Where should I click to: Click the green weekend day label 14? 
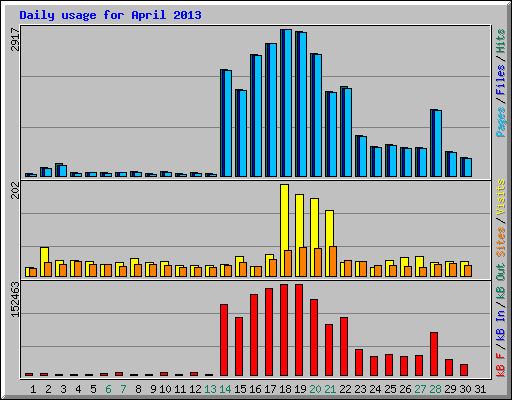[225, 389]
